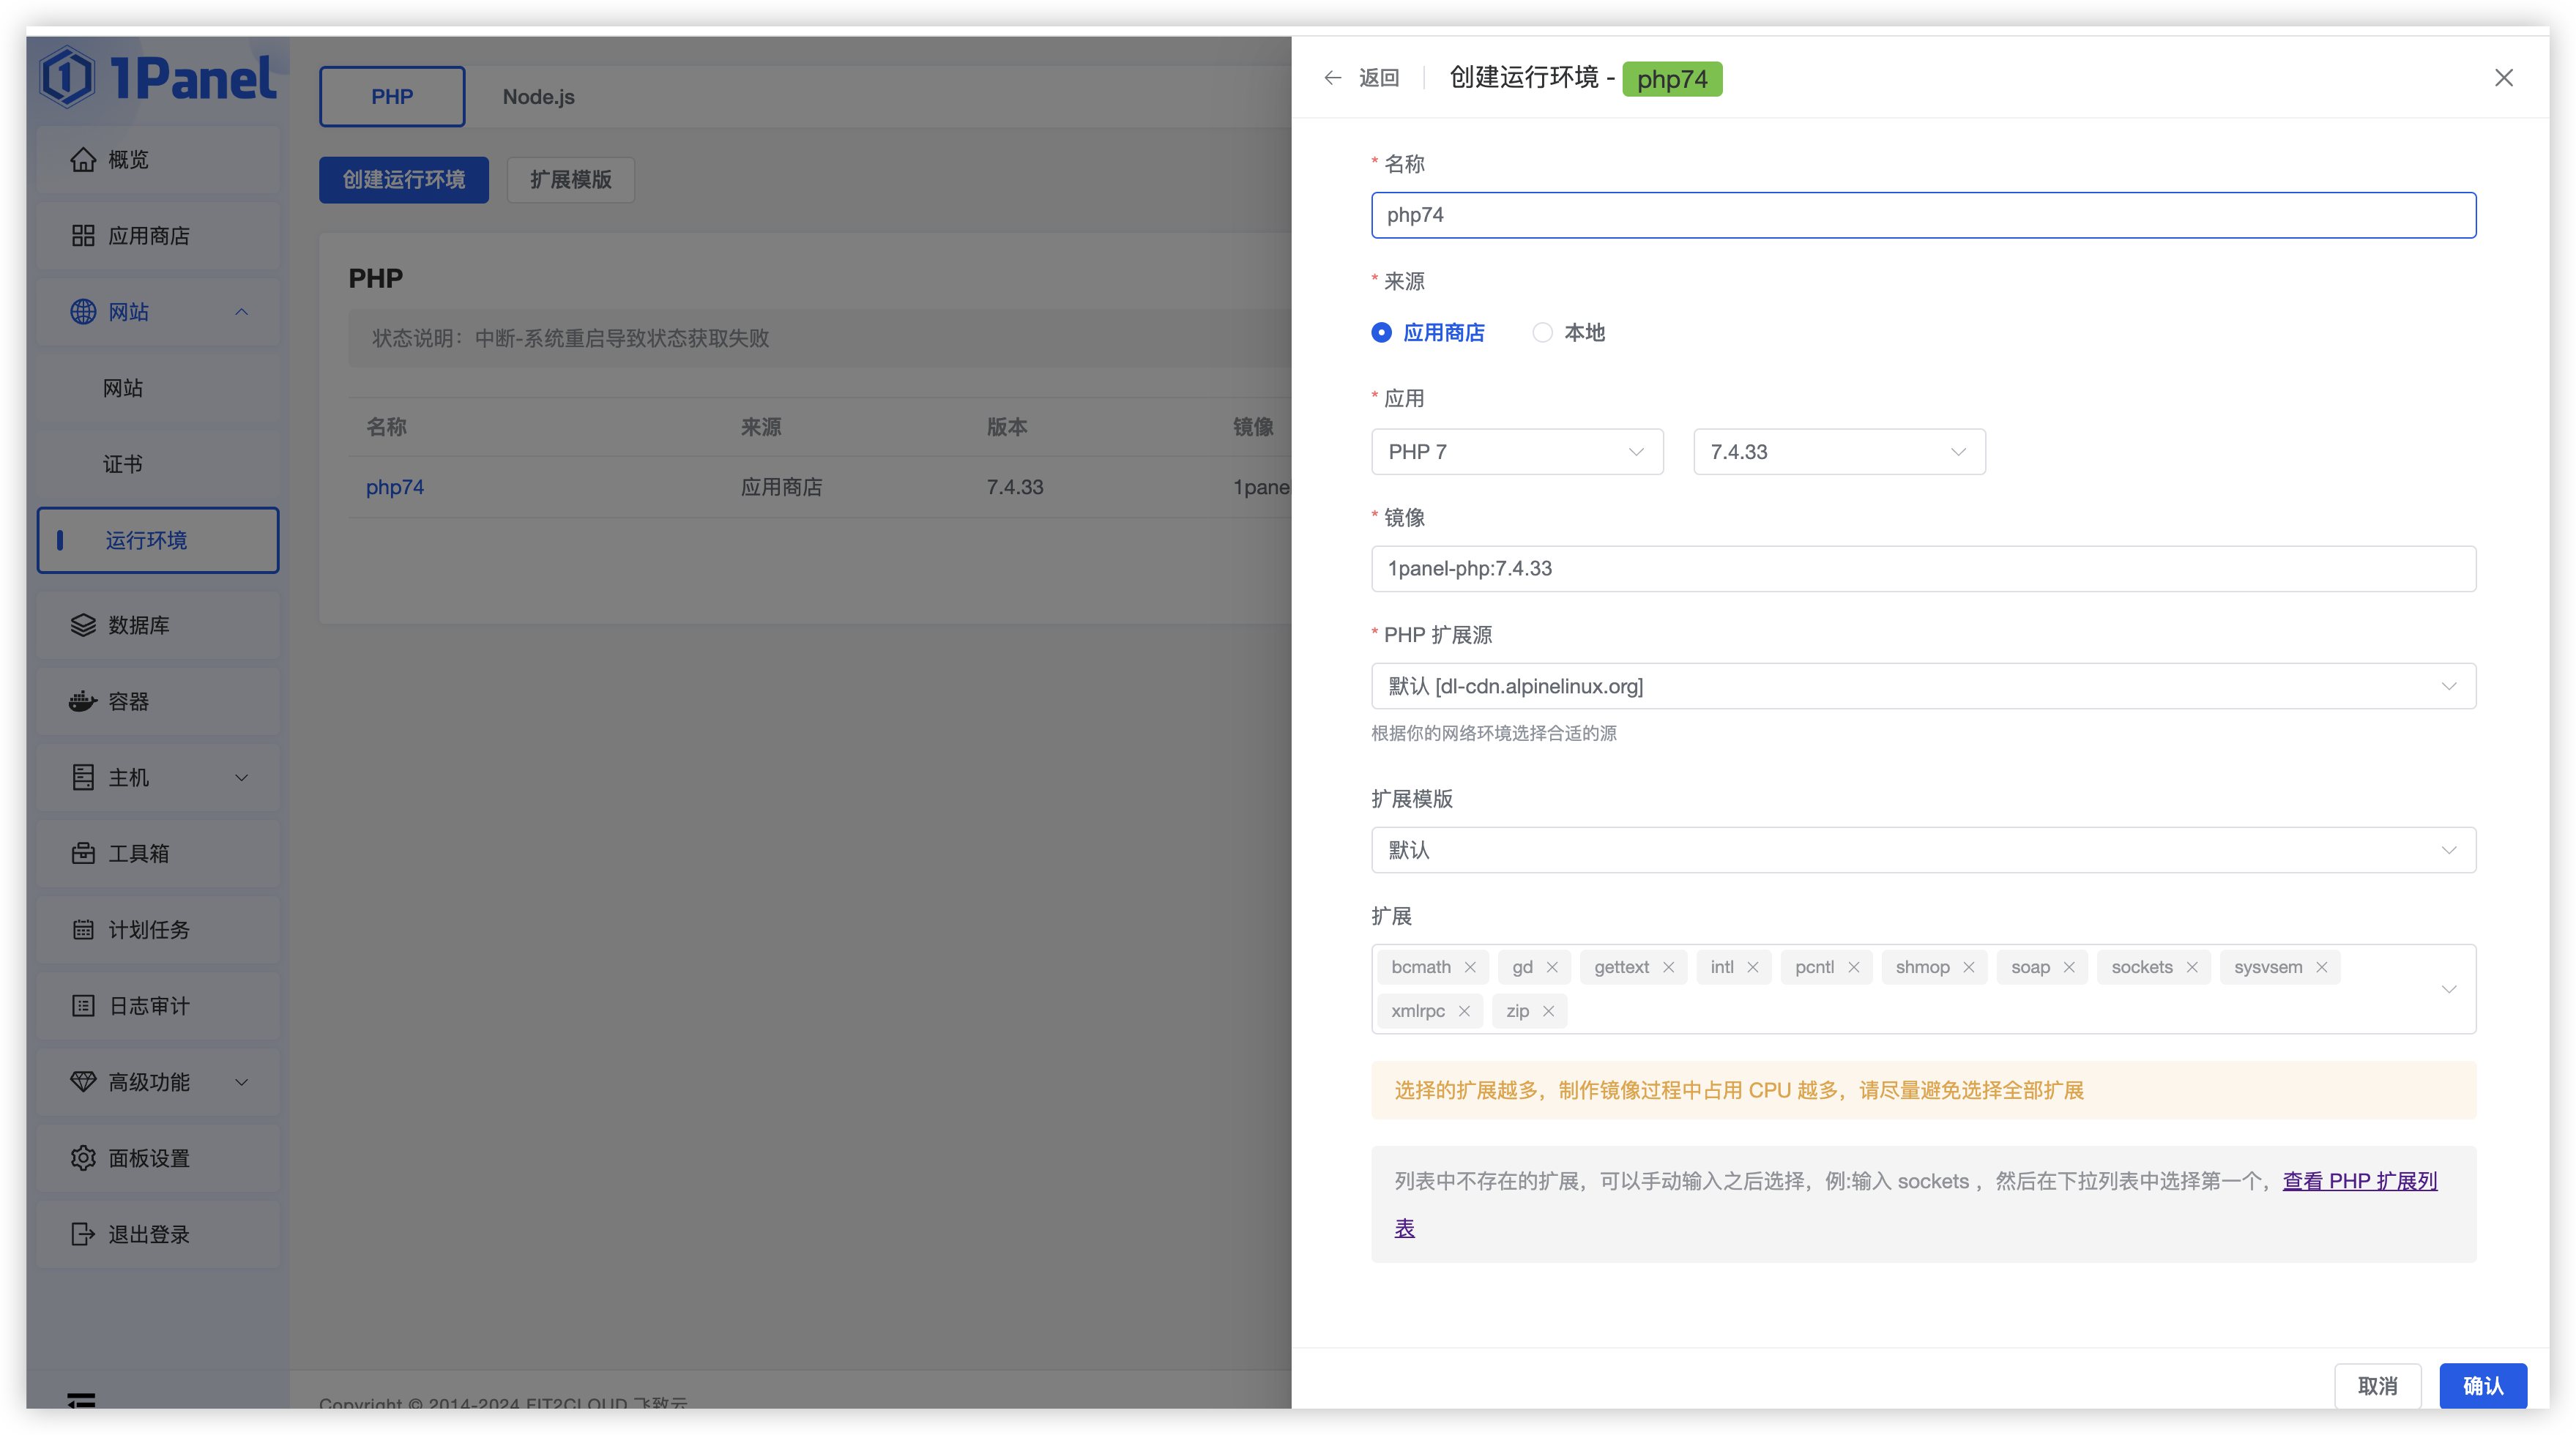Click the 7.4.33 version table cell
Image resolution: width=2576 pixels, height=1435 pixels.
(1014, 487)
